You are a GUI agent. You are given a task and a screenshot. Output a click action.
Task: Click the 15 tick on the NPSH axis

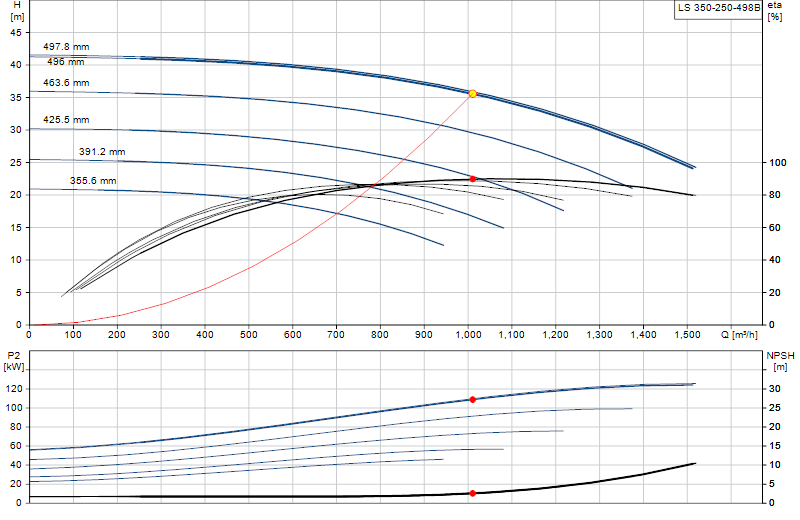(774, 446)
